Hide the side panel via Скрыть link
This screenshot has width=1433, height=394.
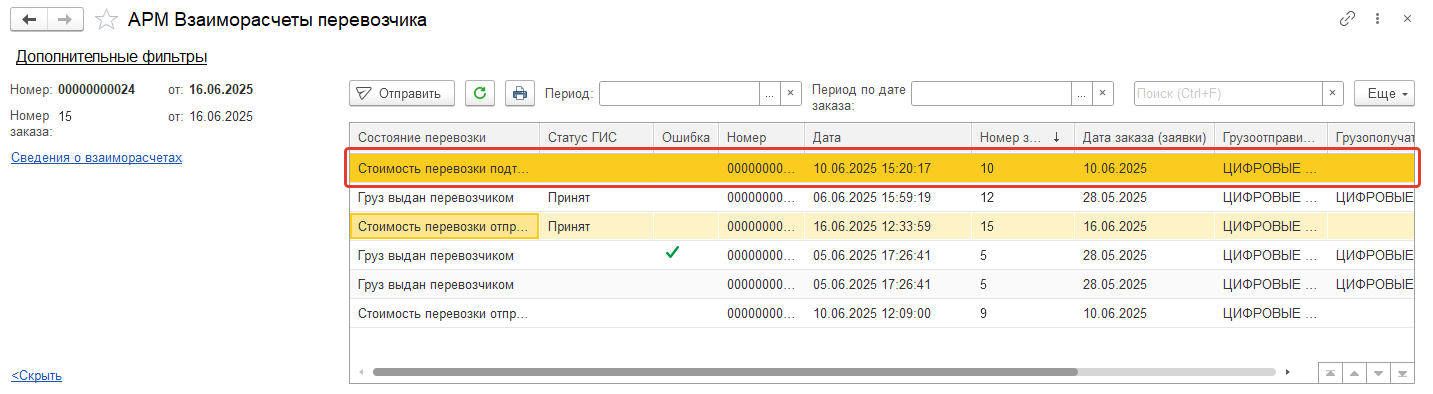[x=36, y=376]
